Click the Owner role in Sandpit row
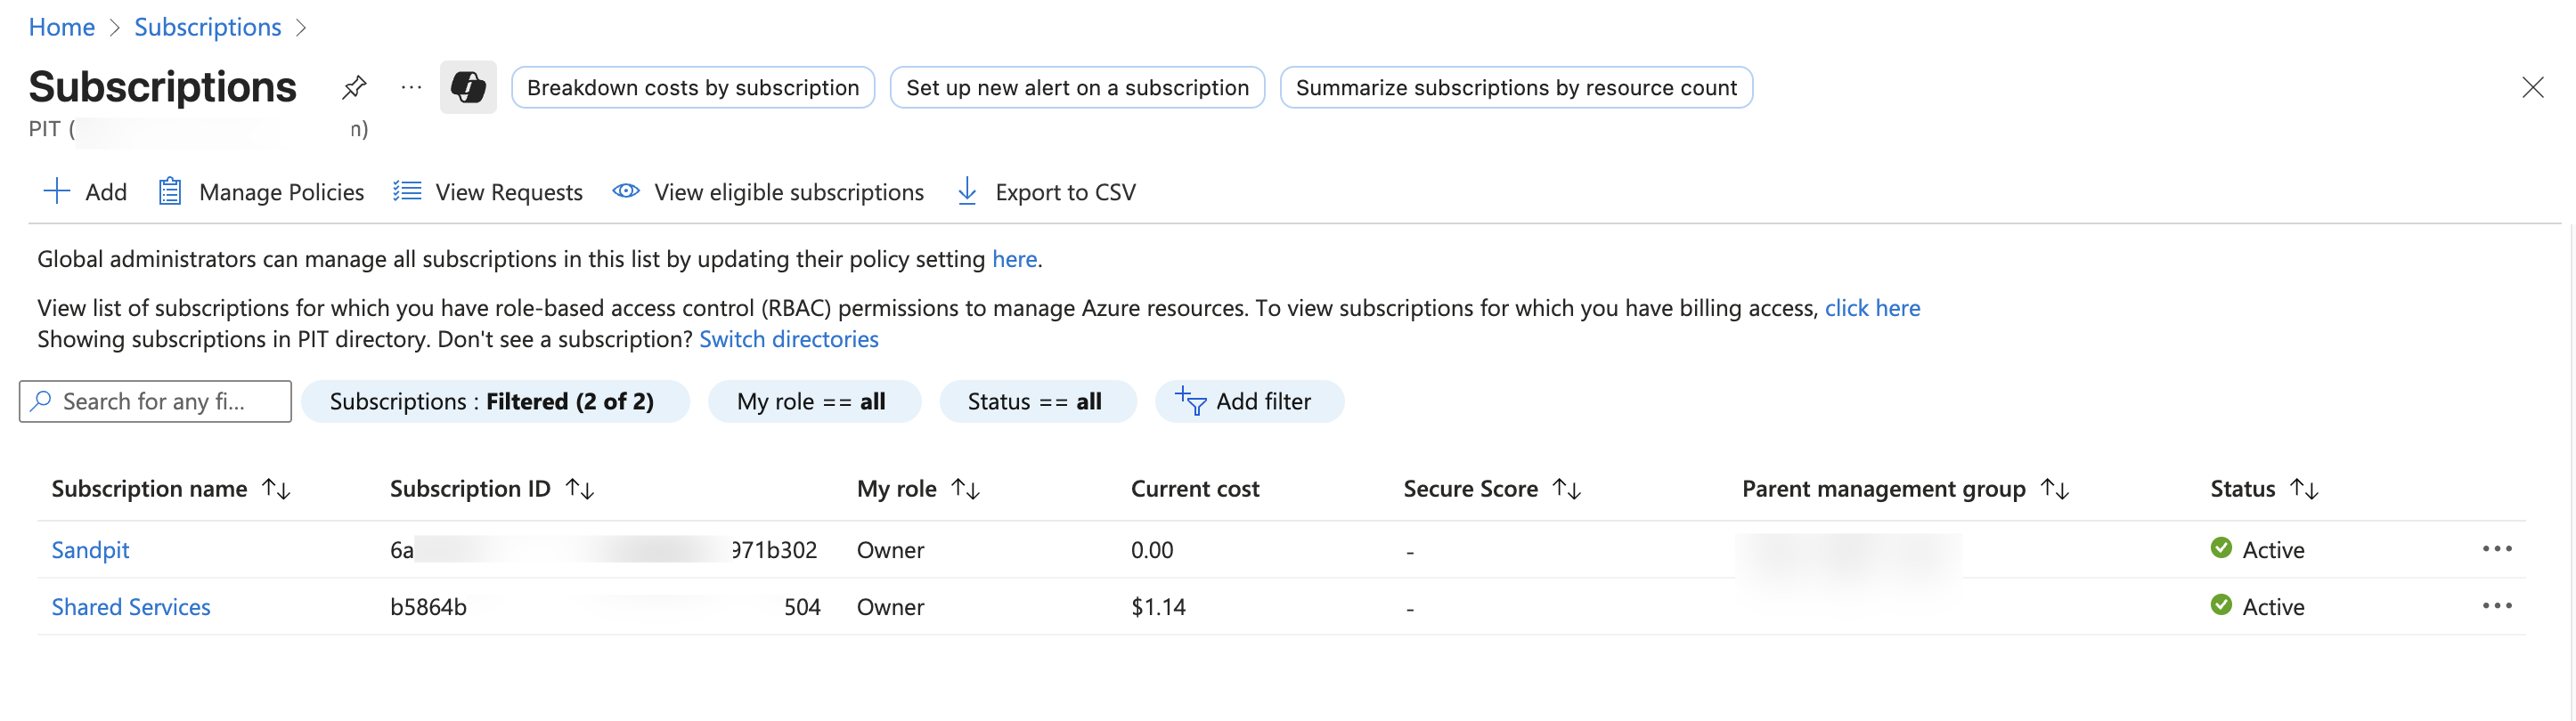The image size is (2576, 721). pyautogui.click(x=891, y=549)
